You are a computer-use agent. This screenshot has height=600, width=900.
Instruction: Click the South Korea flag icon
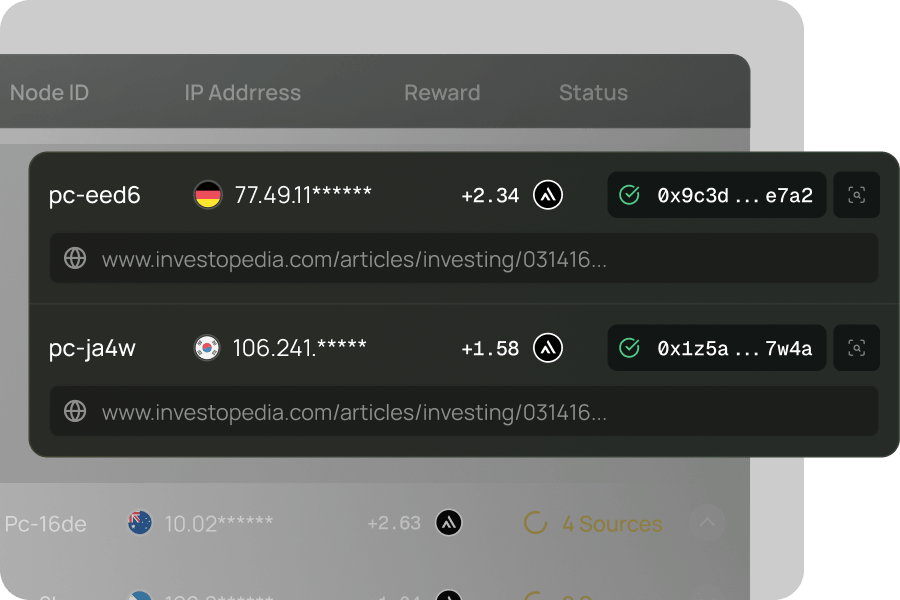pos(207,348)
